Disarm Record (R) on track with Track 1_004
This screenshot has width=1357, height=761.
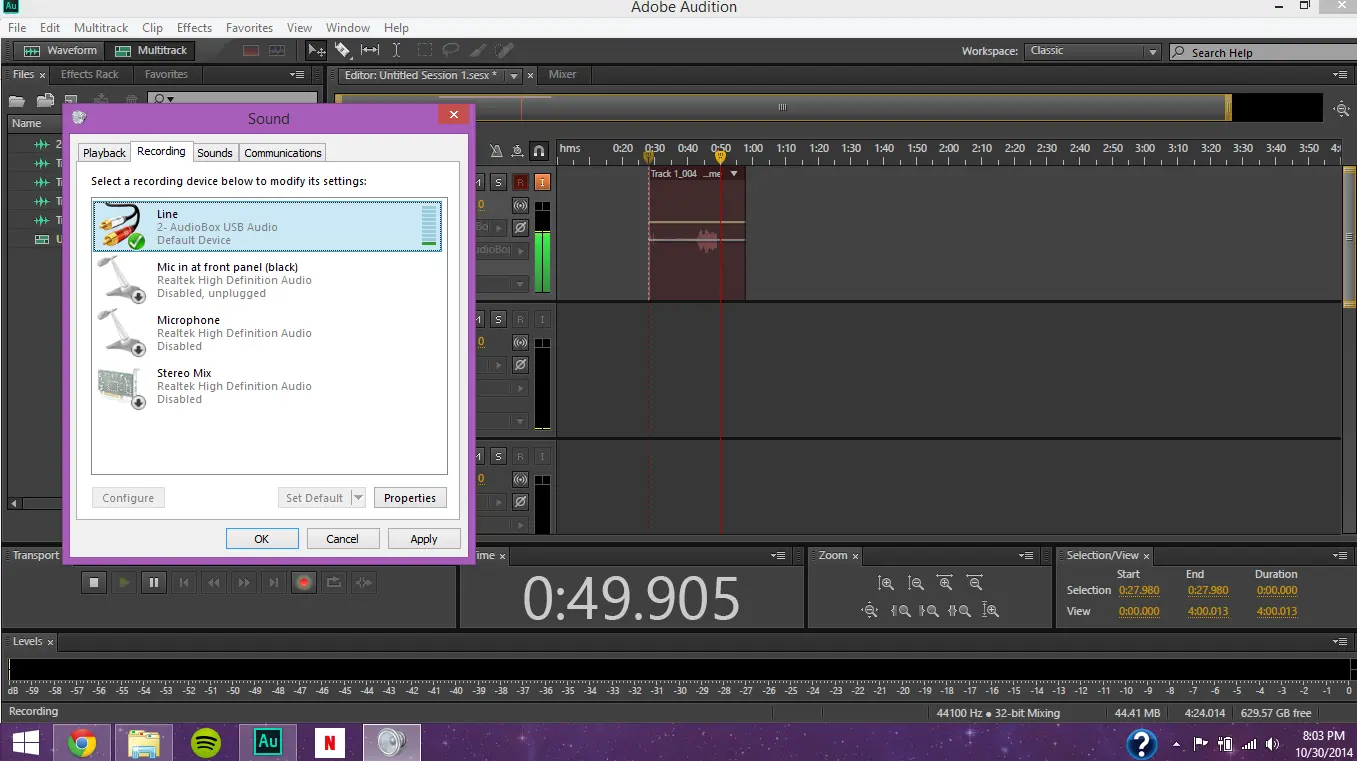(520, 181)
